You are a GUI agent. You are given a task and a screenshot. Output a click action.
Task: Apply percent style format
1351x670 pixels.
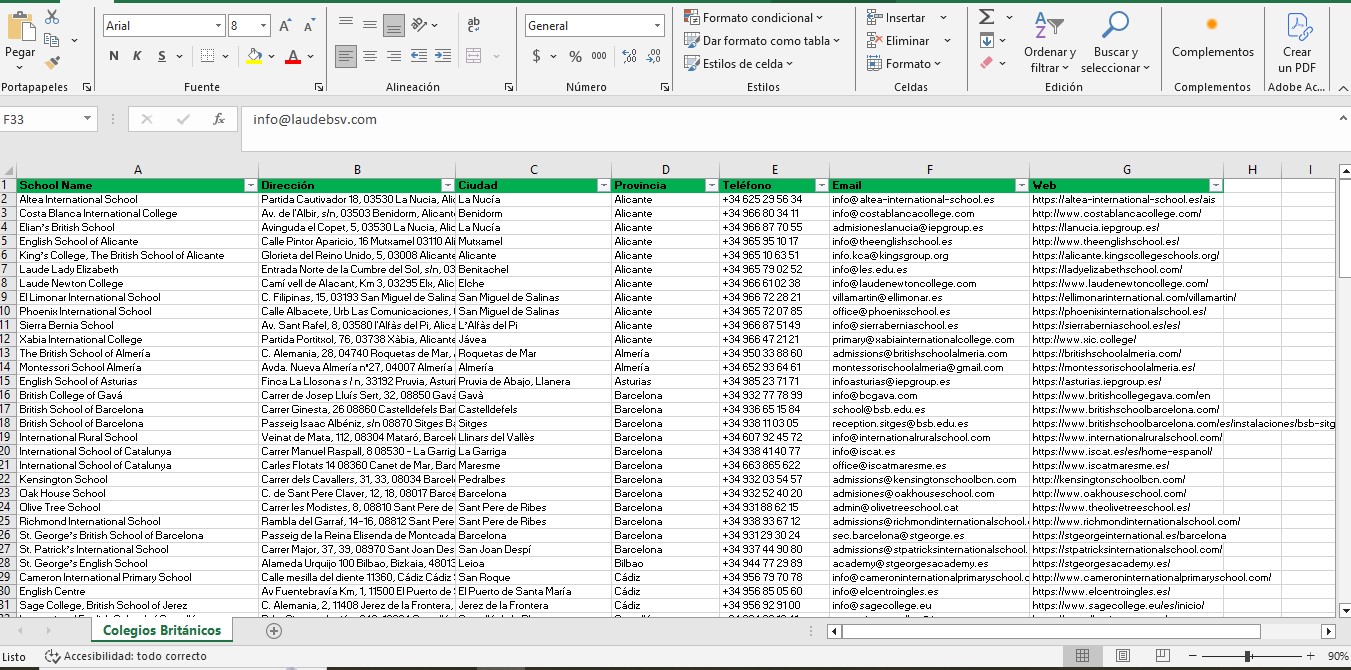(x=575, y=56)
